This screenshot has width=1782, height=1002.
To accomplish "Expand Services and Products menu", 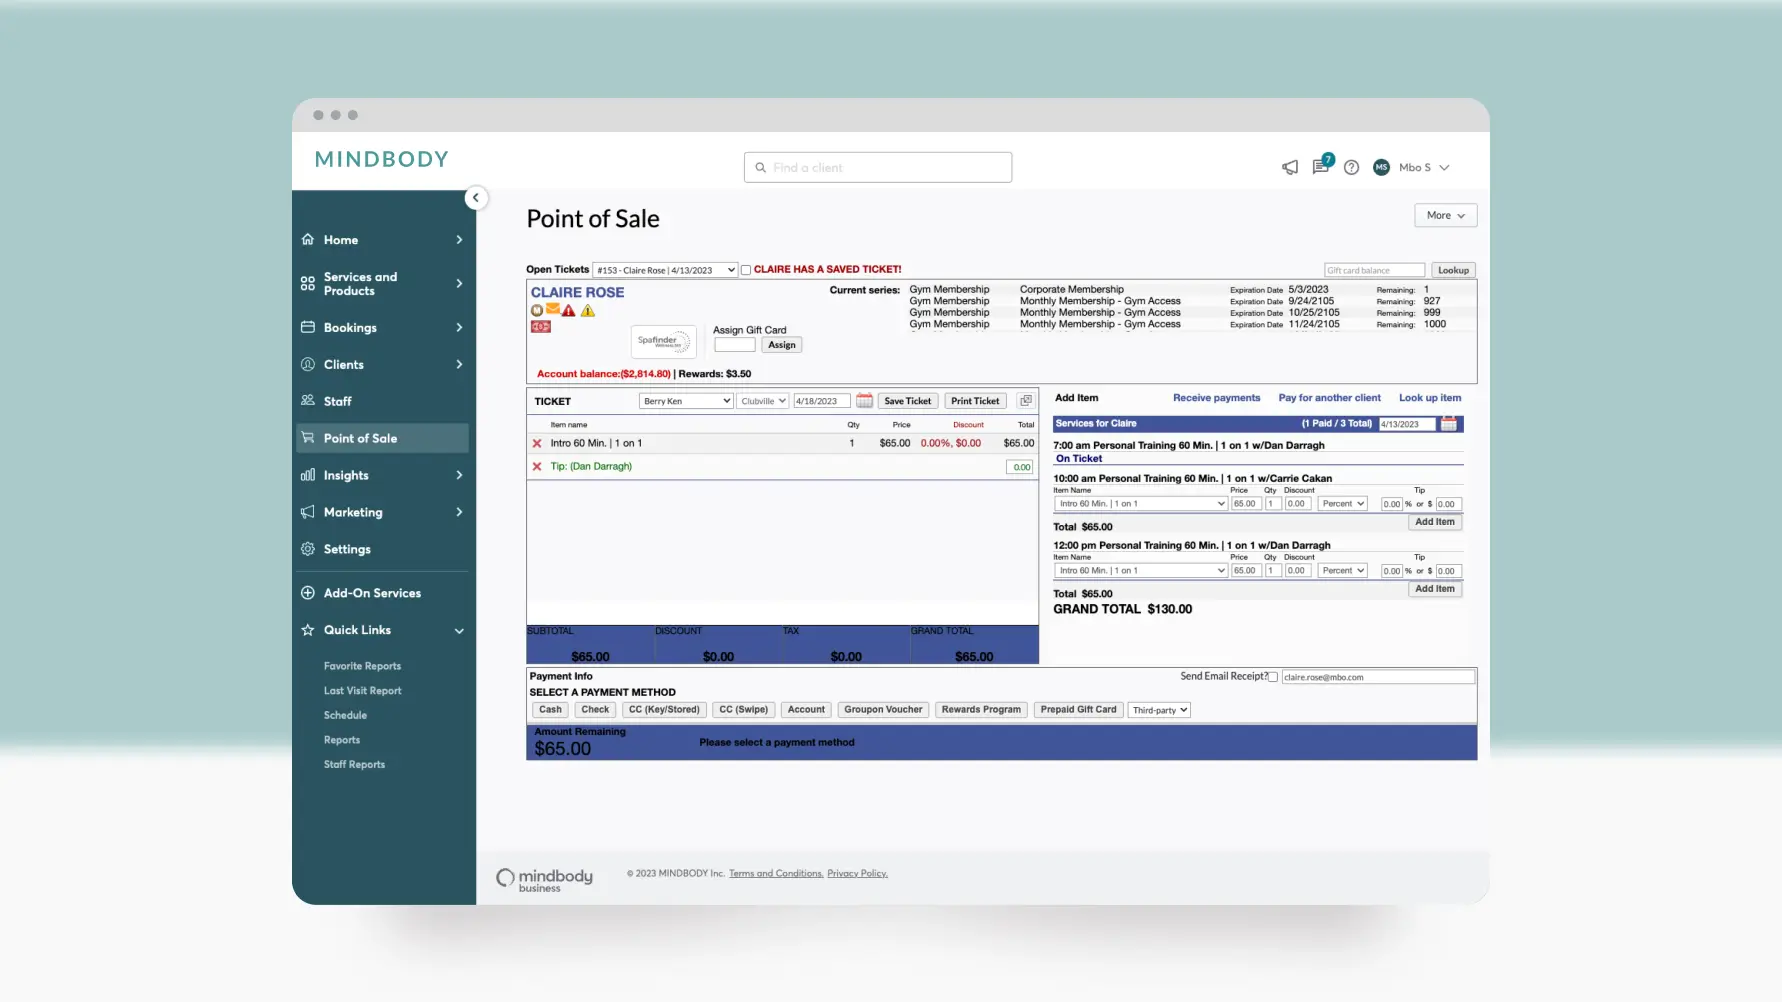I will pos(382,284).
